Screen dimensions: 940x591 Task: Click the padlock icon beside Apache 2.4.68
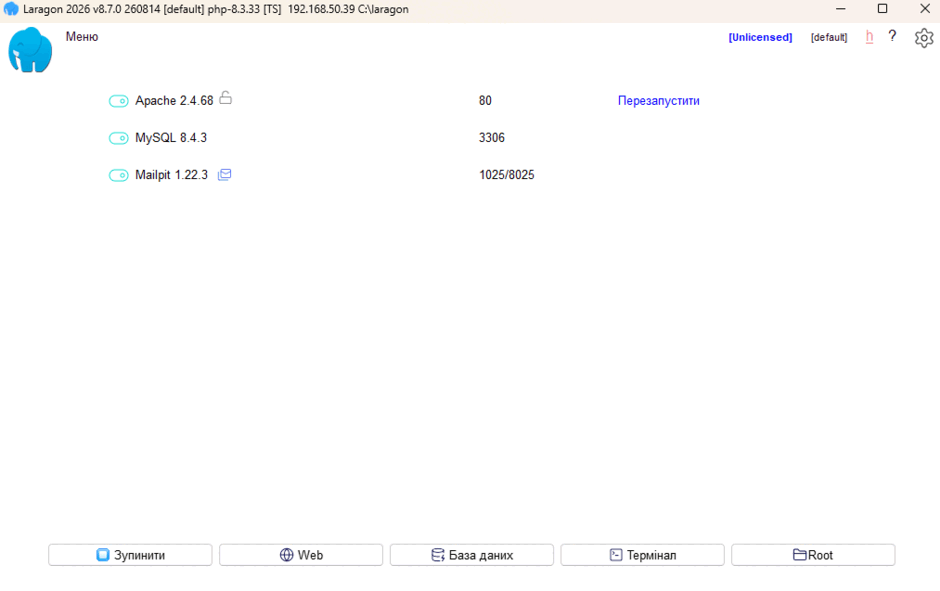coord(225,97)
